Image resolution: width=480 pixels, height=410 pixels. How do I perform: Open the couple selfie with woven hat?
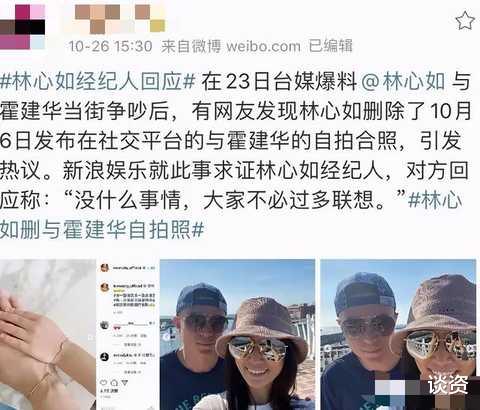238,335
